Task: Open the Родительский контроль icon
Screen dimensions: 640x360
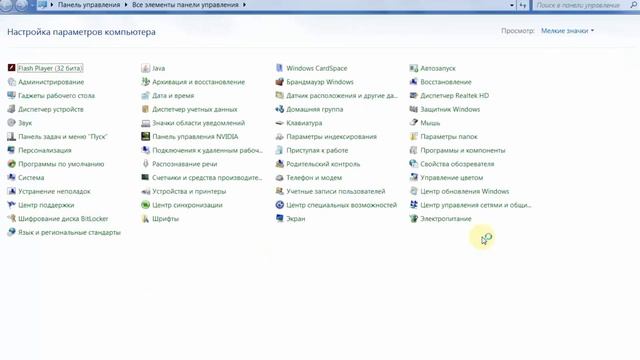Action: point(280,164)
